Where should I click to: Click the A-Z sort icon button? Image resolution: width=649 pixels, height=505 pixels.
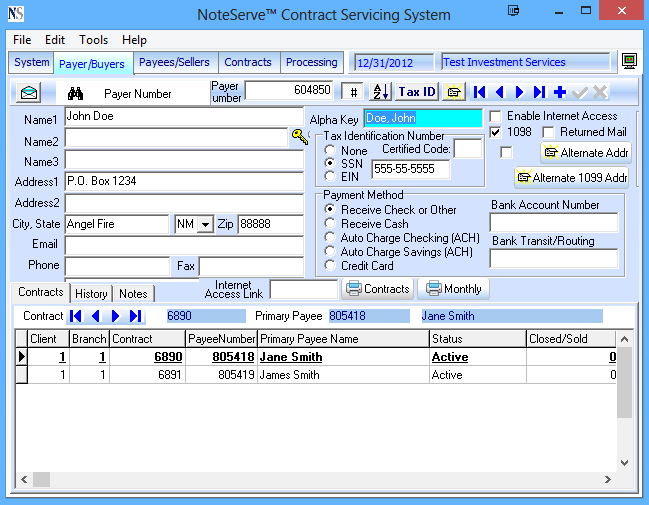tap(381, 92)
